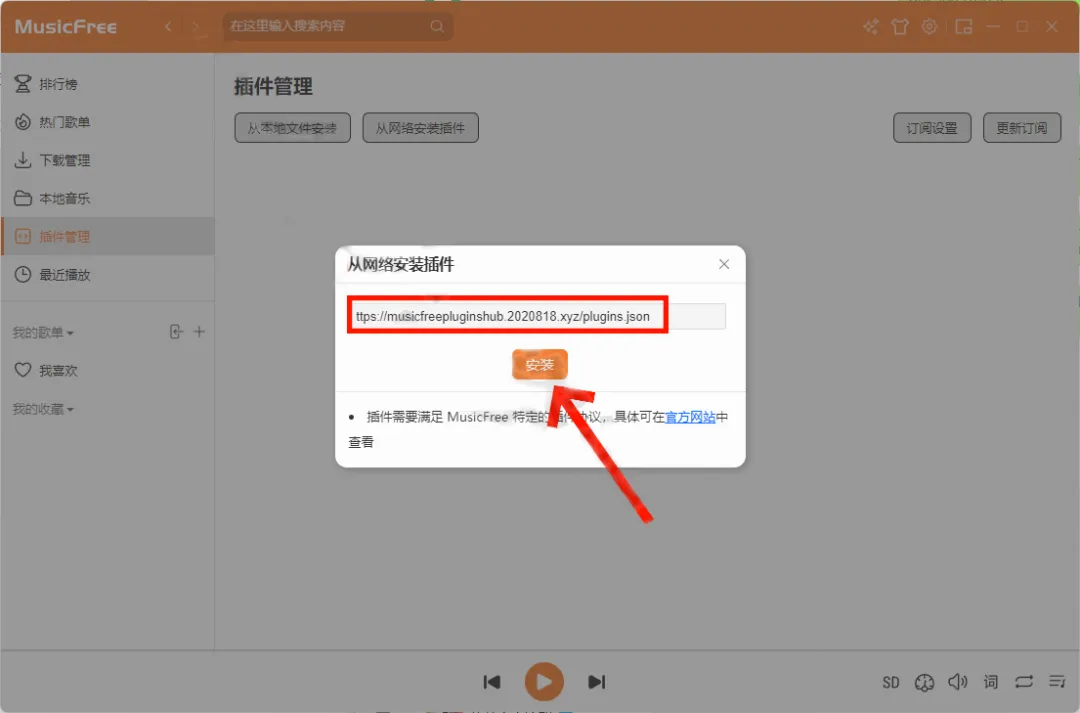Click the 最近播放 clock icon
The width and height of the screenshot is (1080, 713).
[x=23, y=275]
